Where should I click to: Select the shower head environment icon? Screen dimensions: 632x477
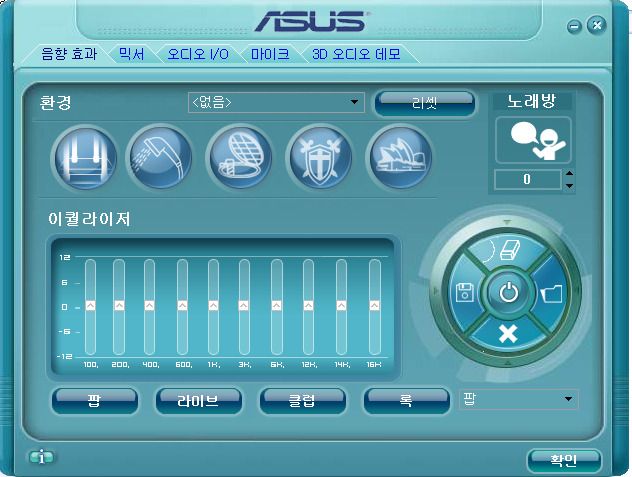tap(160, 157)
